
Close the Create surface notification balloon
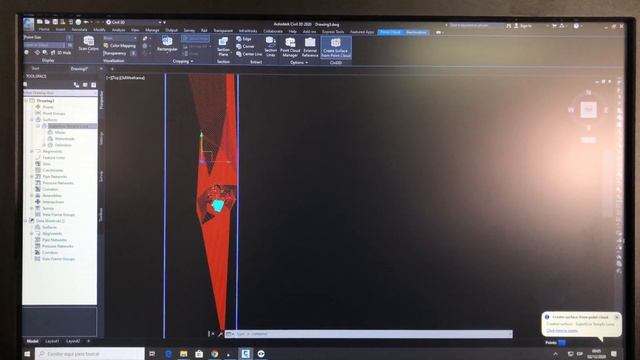tap(616, 317)
